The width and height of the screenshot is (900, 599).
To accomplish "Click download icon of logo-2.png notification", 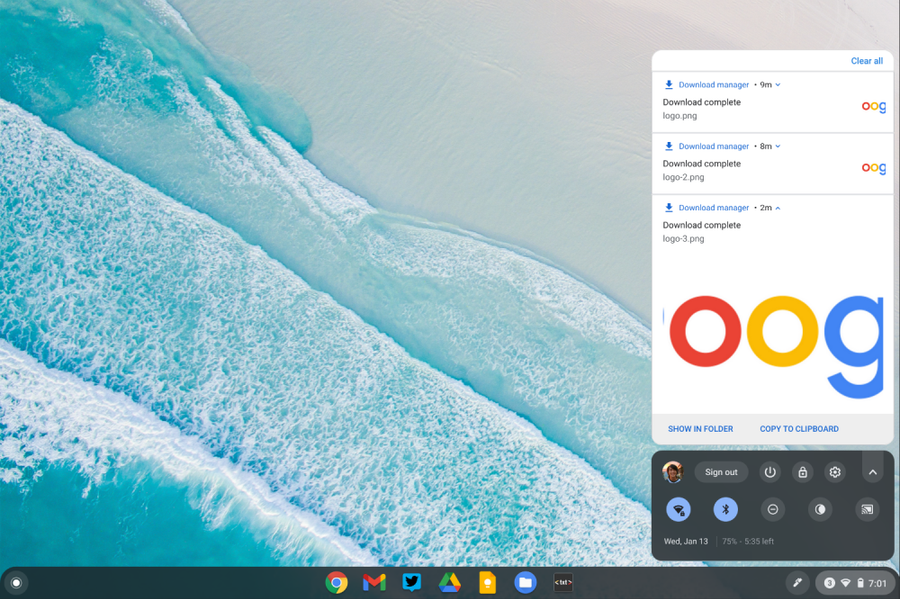I will point(669,146).
